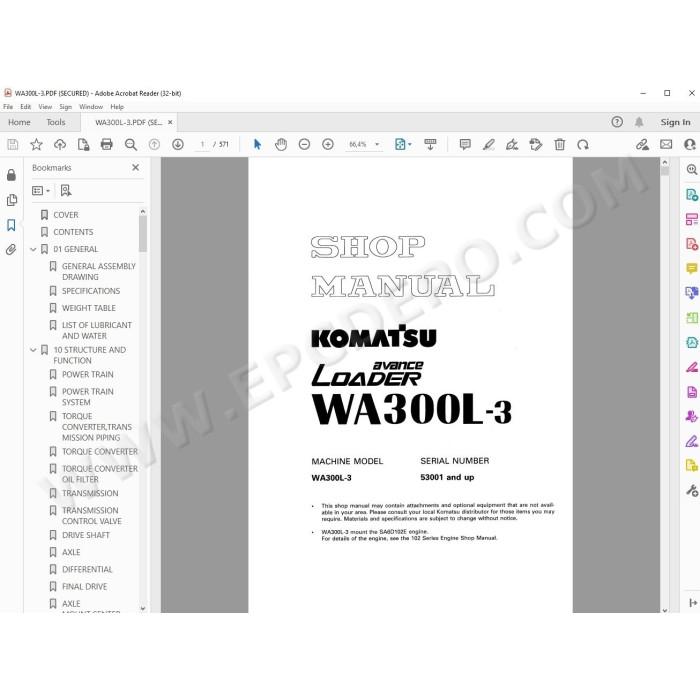
Task: Open the Sign menu
Action: point(65,107)
